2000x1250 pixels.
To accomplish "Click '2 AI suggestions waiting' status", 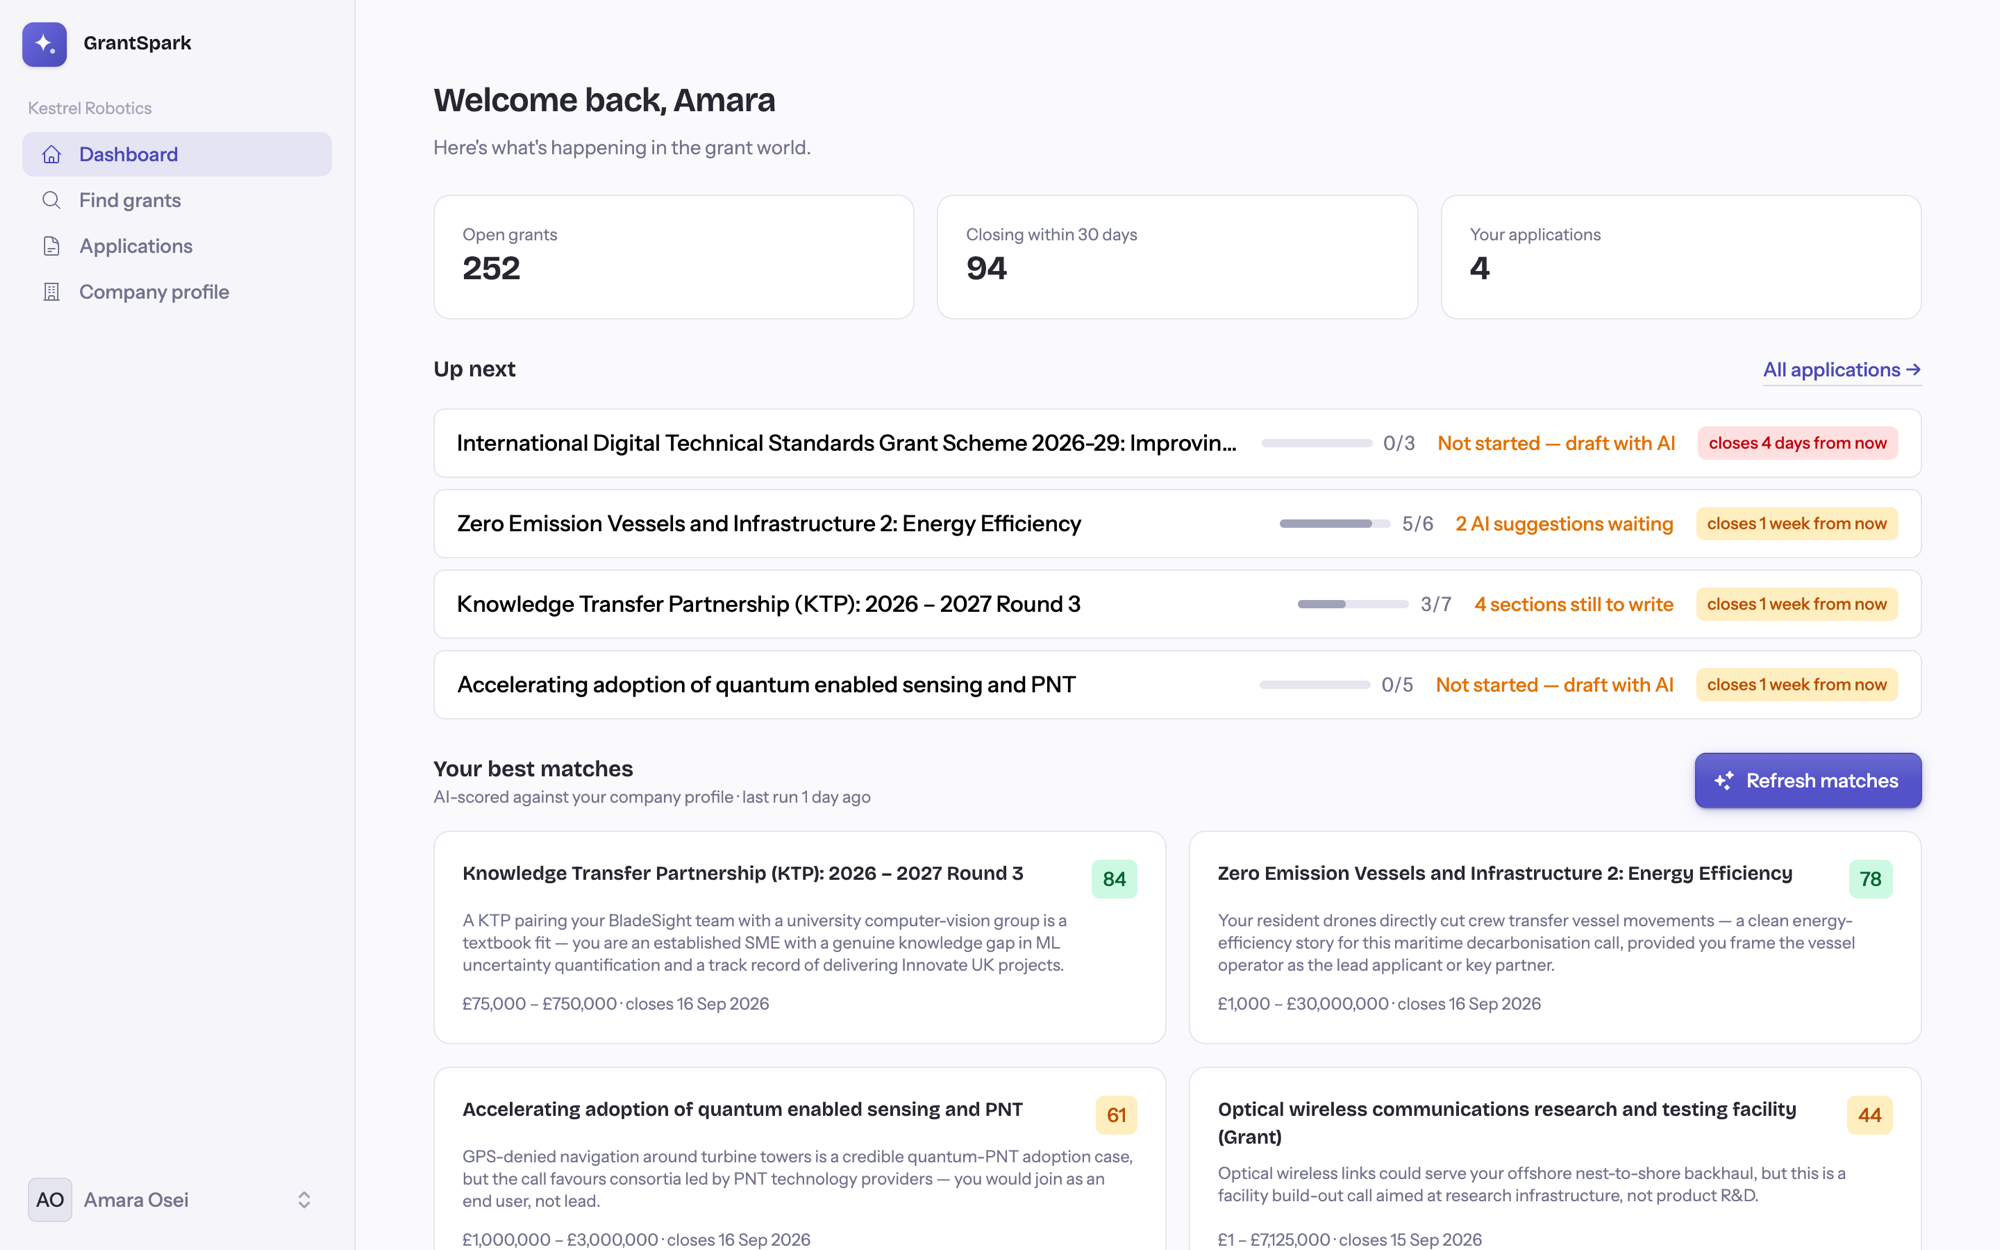I will (1564, 523).
